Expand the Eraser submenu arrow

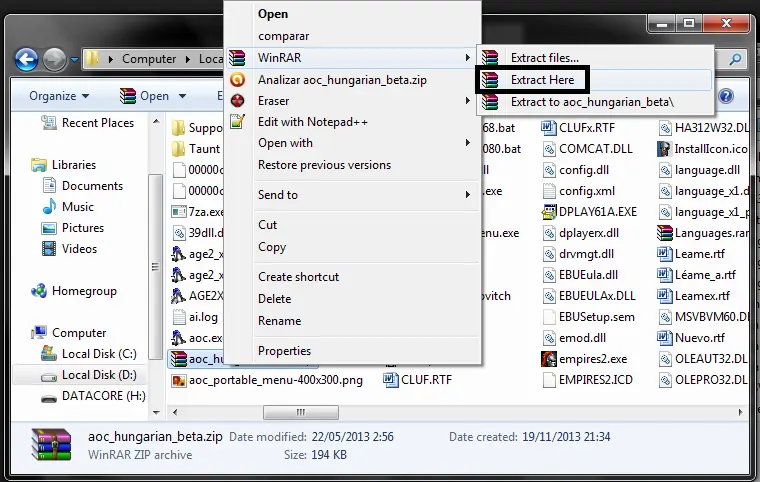467,101
